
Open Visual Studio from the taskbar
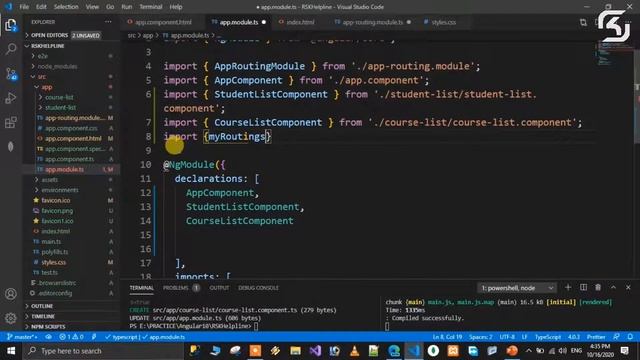tap(315, 351)
